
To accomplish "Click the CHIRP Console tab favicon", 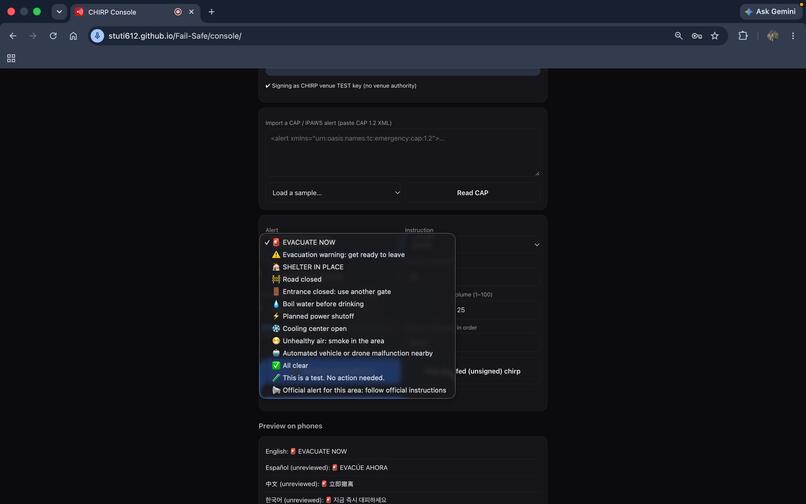I will coord(79,12).
